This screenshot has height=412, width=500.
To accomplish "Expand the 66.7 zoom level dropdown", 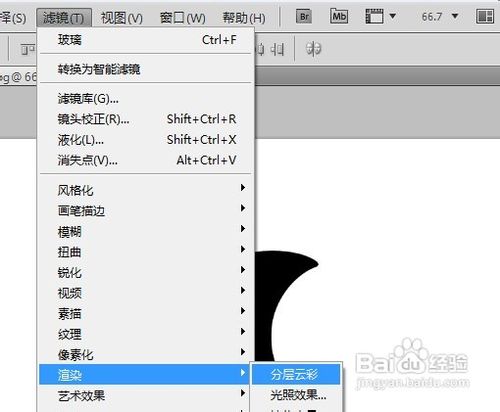I will pos(455,16).
